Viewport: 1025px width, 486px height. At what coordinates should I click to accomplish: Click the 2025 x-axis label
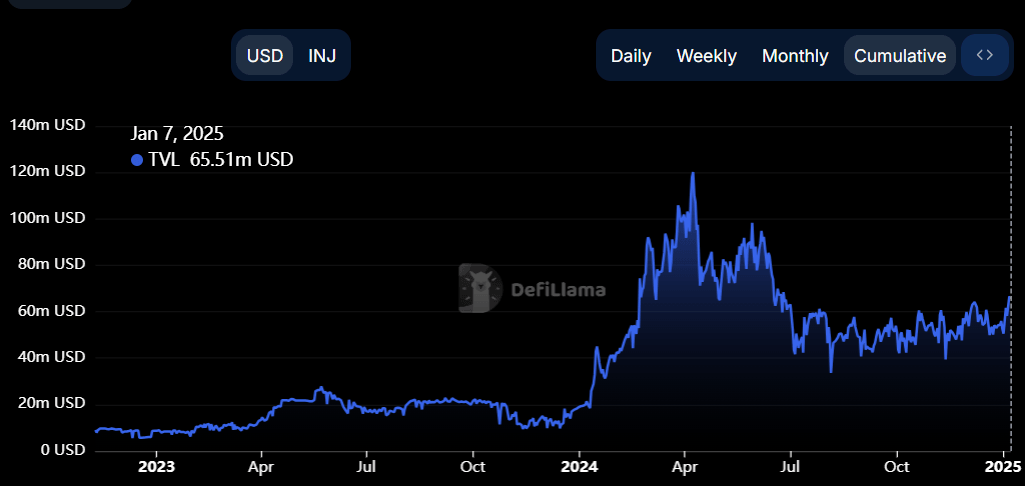(1003, 468)
